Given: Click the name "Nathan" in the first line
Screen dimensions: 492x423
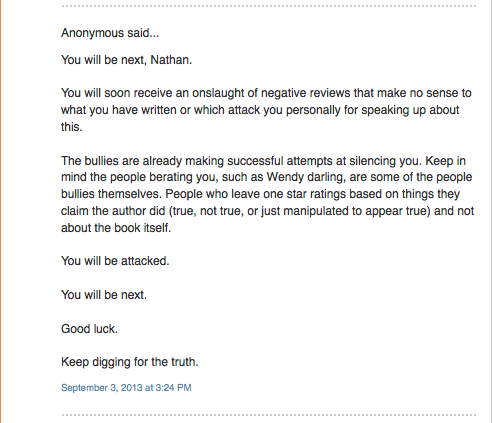Looking at the screenshot, I should (169, 60).
